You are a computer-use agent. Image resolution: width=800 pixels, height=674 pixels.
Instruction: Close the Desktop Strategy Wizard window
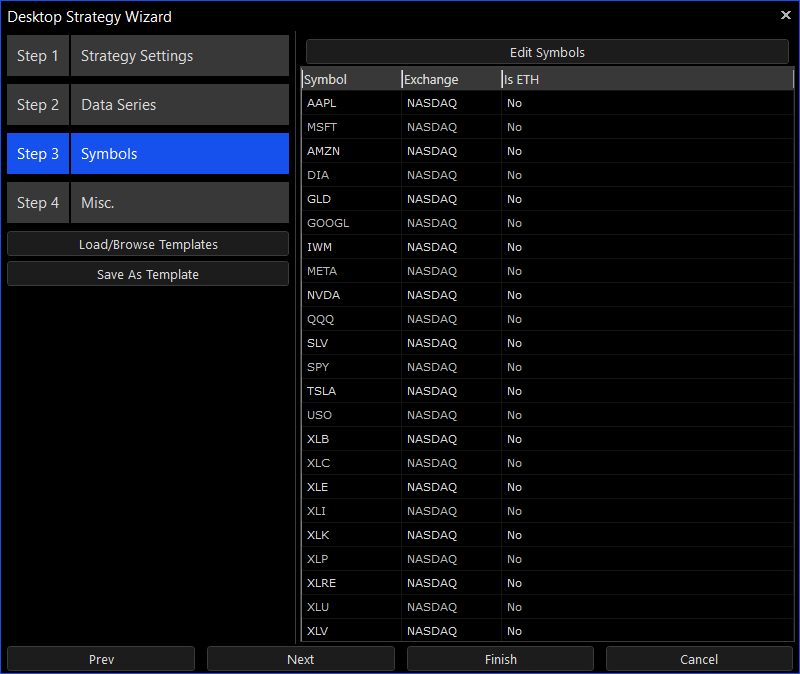(786, 15)
